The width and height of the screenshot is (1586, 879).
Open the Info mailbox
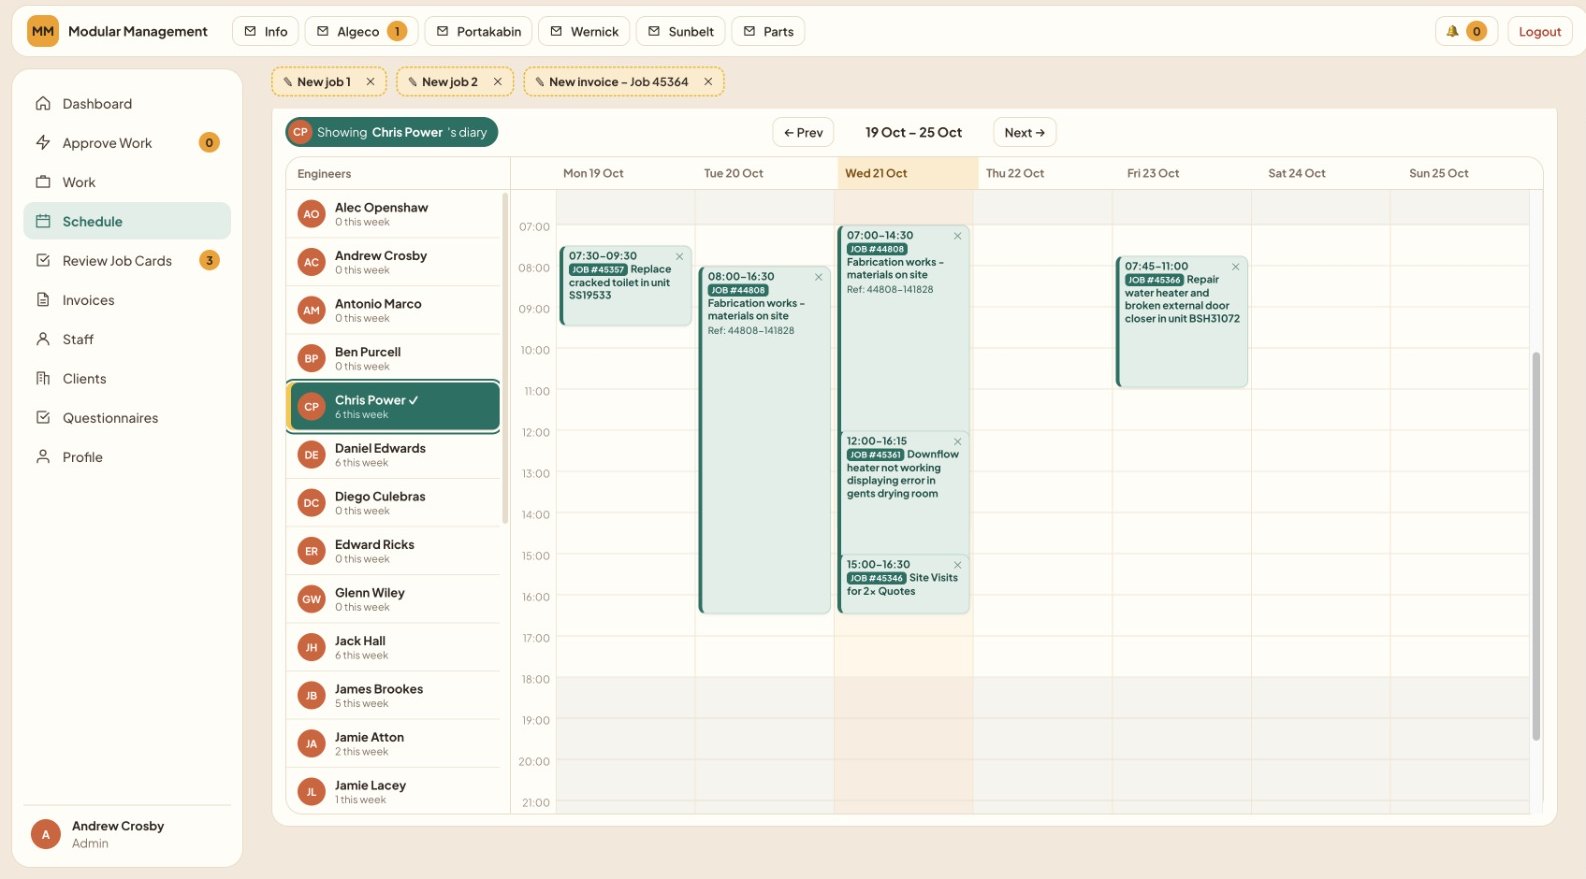[266, 31]
